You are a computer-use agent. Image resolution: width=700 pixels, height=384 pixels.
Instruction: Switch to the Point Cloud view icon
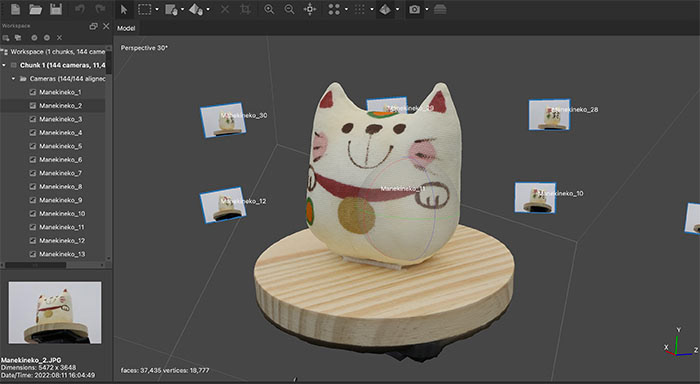coord(334,9)
